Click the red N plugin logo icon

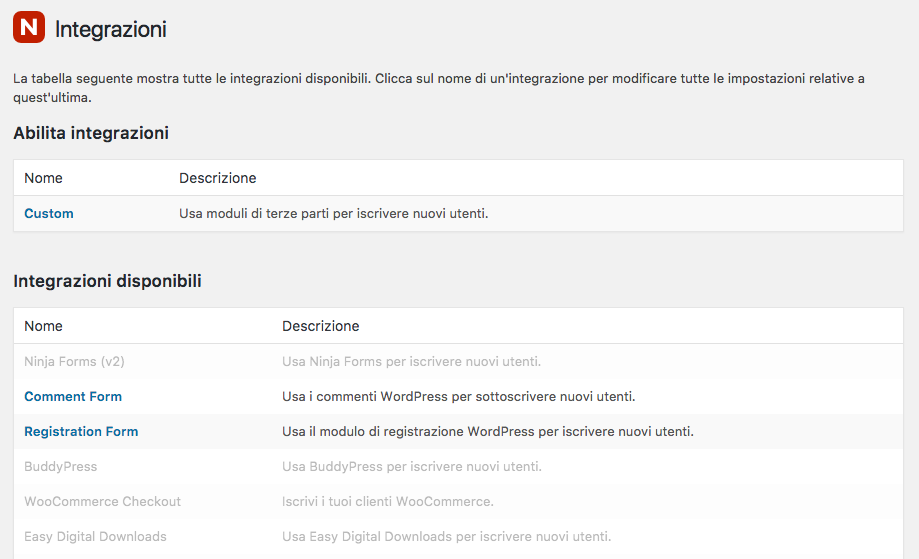coord(29,27)
